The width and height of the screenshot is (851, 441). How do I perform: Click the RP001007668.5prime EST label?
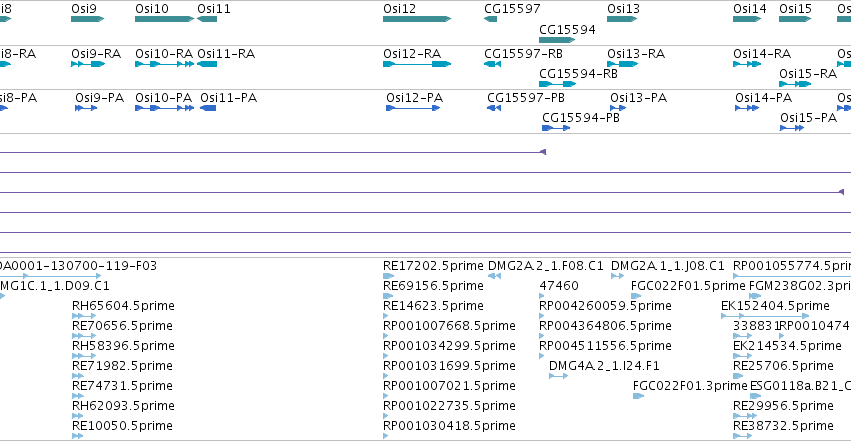click(x=449, y=326)
